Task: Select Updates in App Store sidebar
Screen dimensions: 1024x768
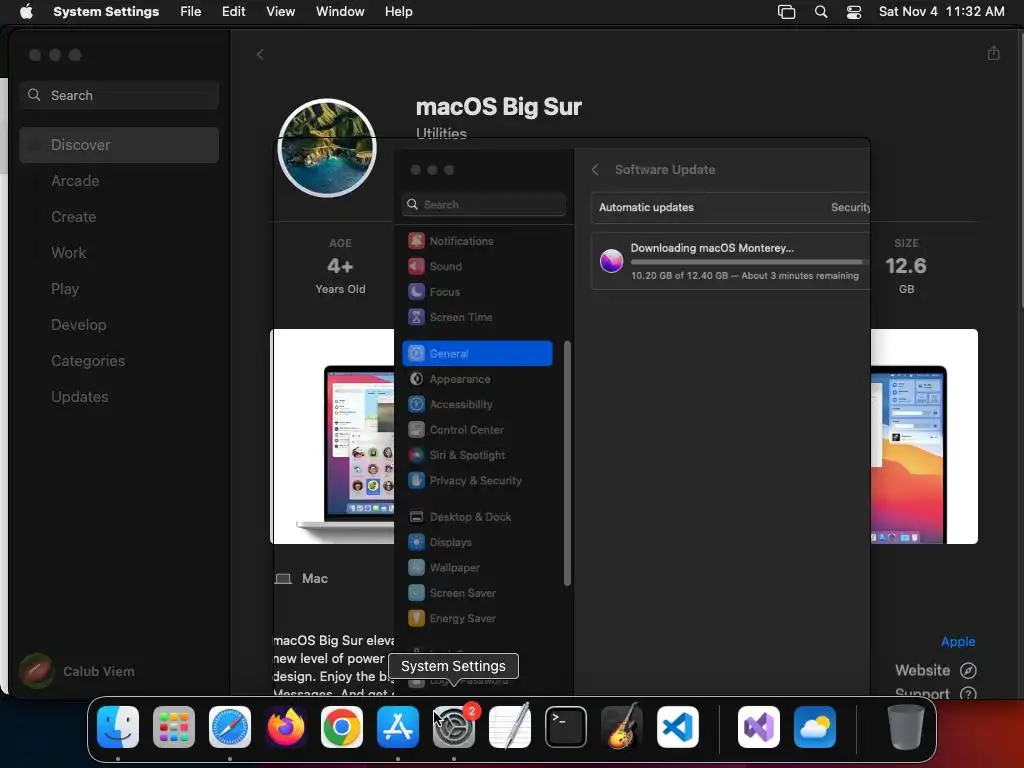Action: pyautogui.click(x=119, y=396)
